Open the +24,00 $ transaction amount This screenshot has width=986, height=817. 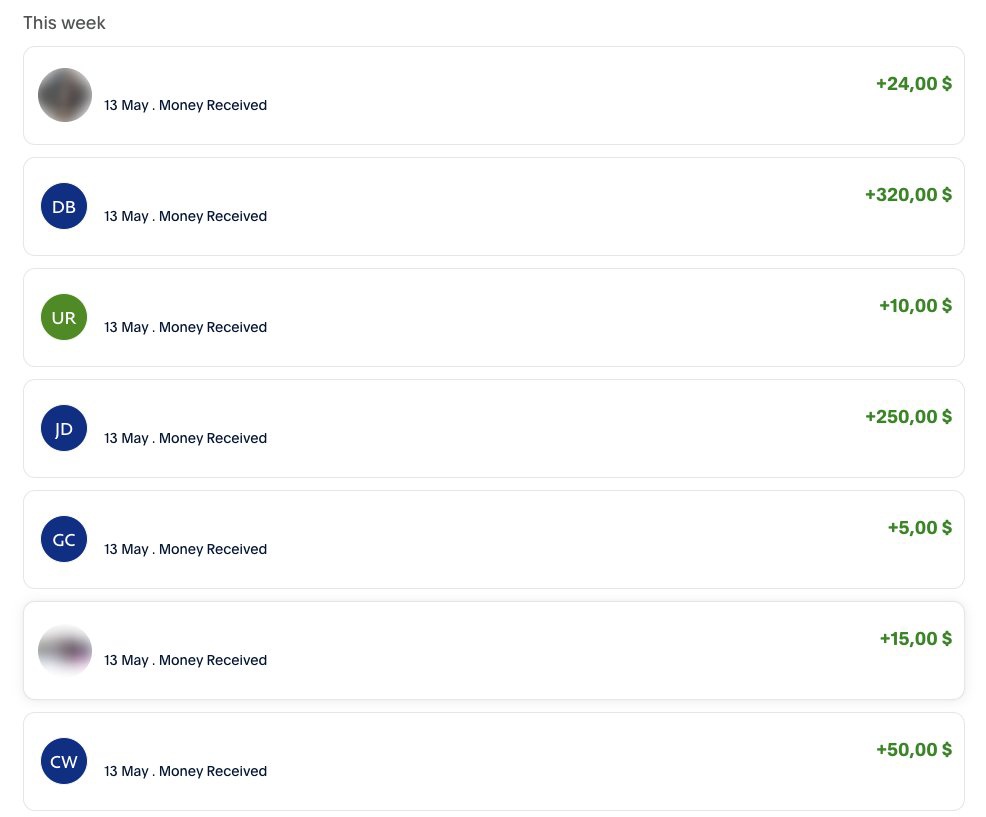click(913, 84)
